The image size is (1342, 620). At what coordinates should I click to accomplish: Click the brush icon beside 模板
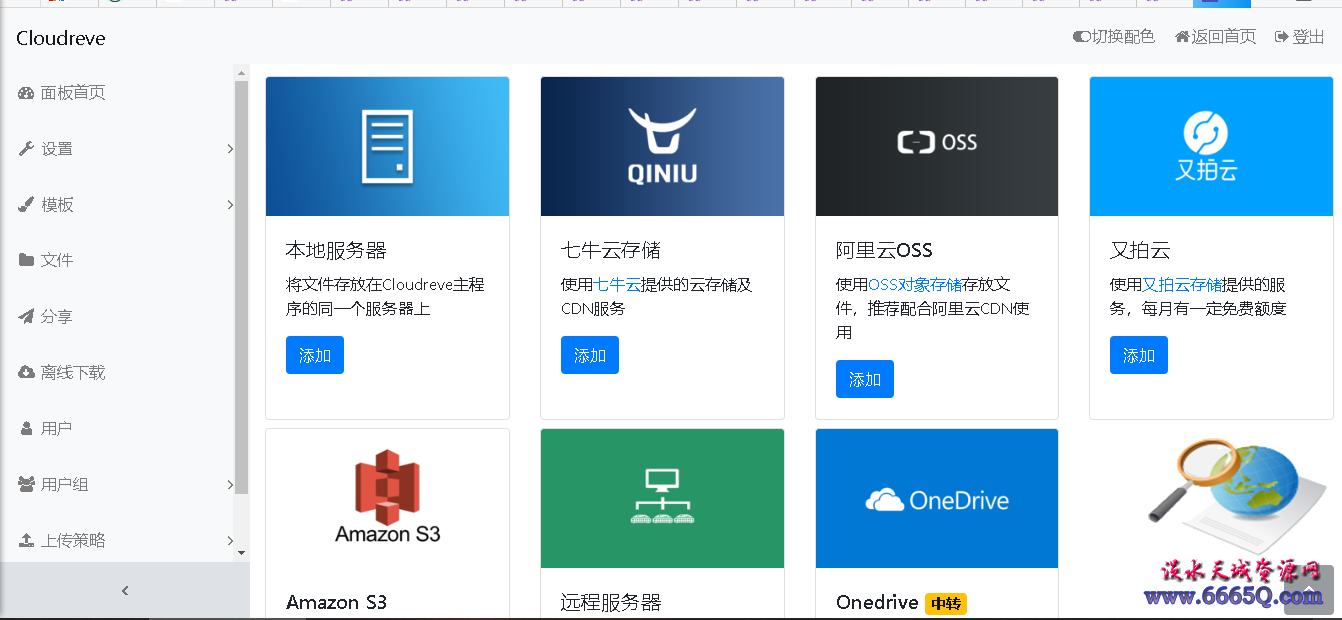[x=26, y=205]
